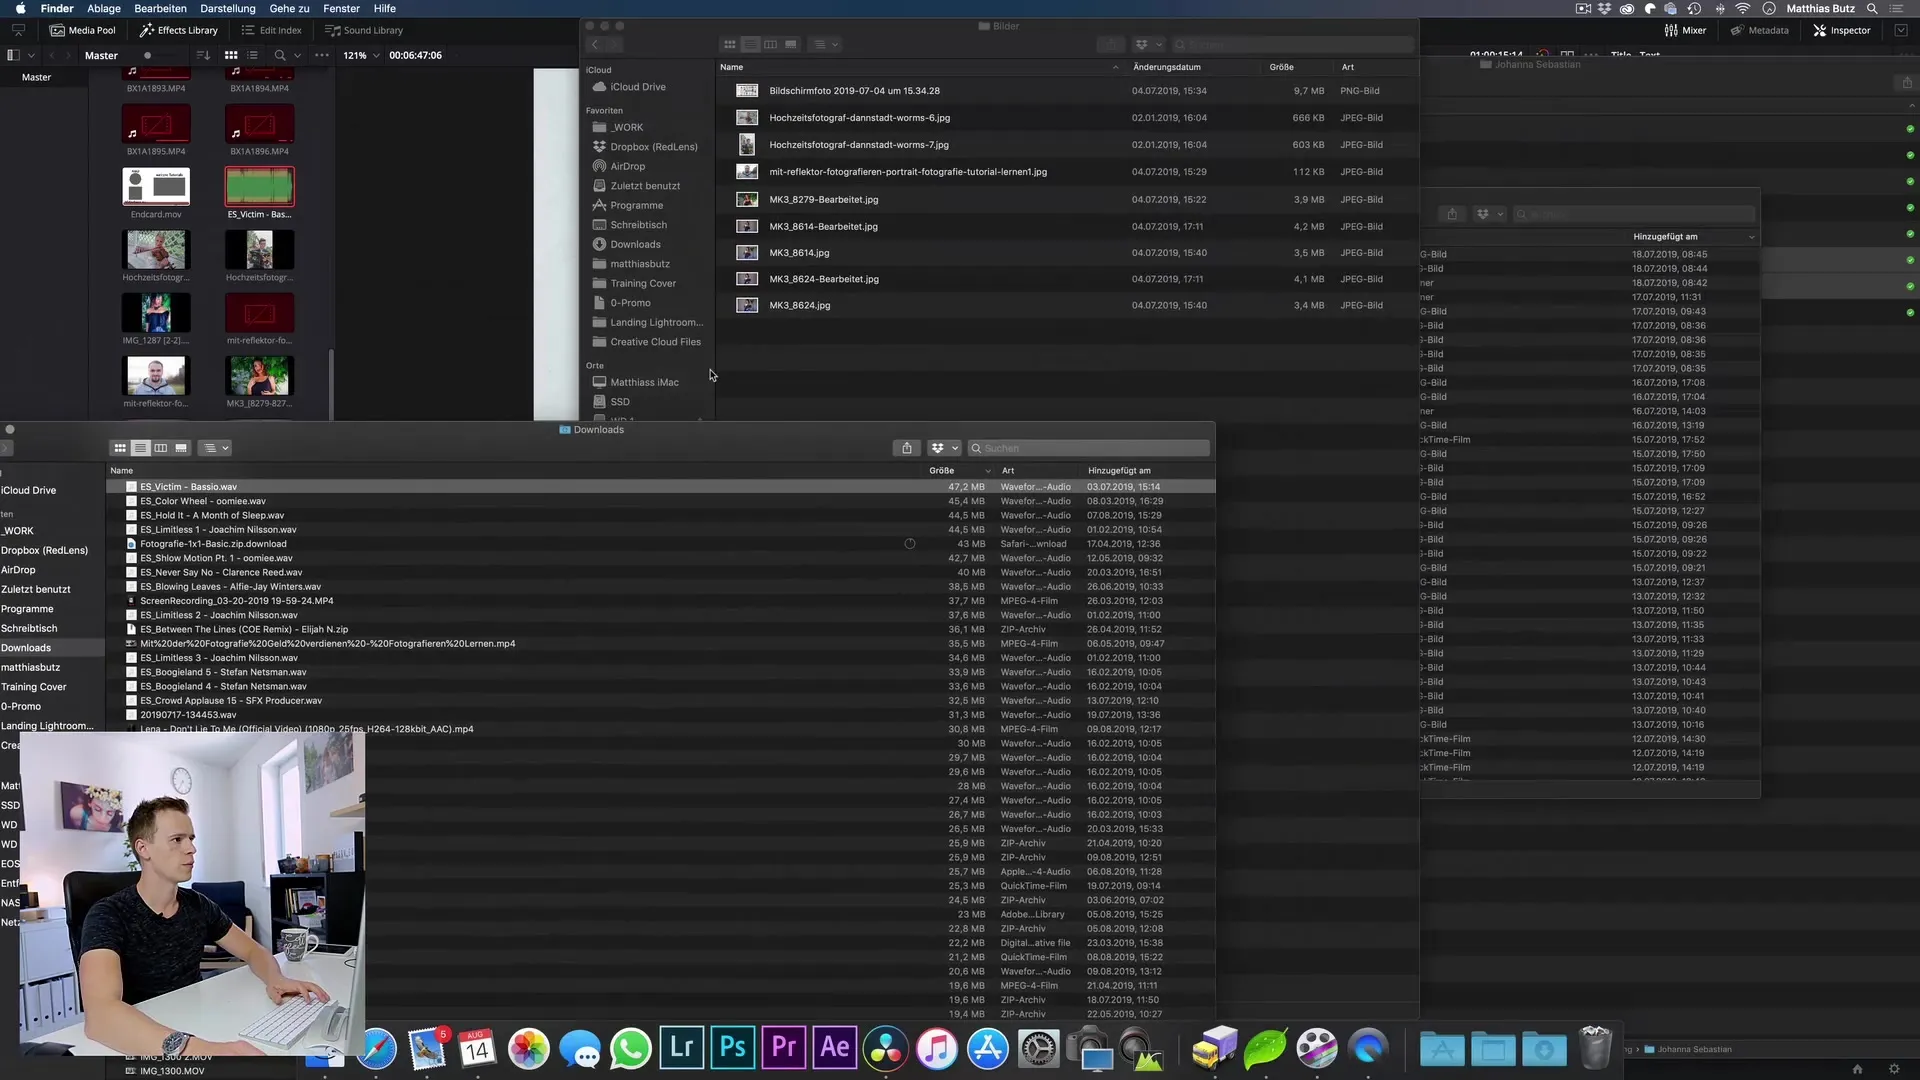Select the ES_Victim clip thumbnail in media pool

259,187
